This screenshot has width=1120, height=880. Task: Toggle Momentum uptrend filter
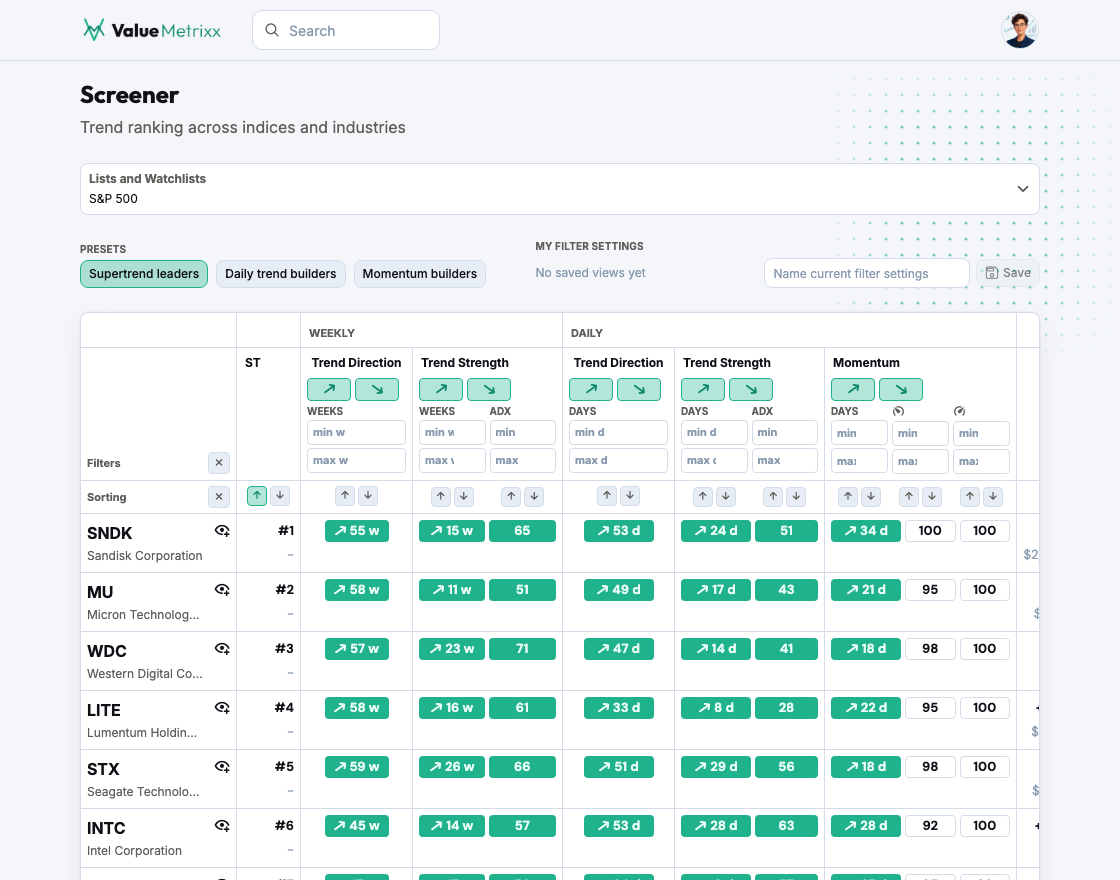853,389
